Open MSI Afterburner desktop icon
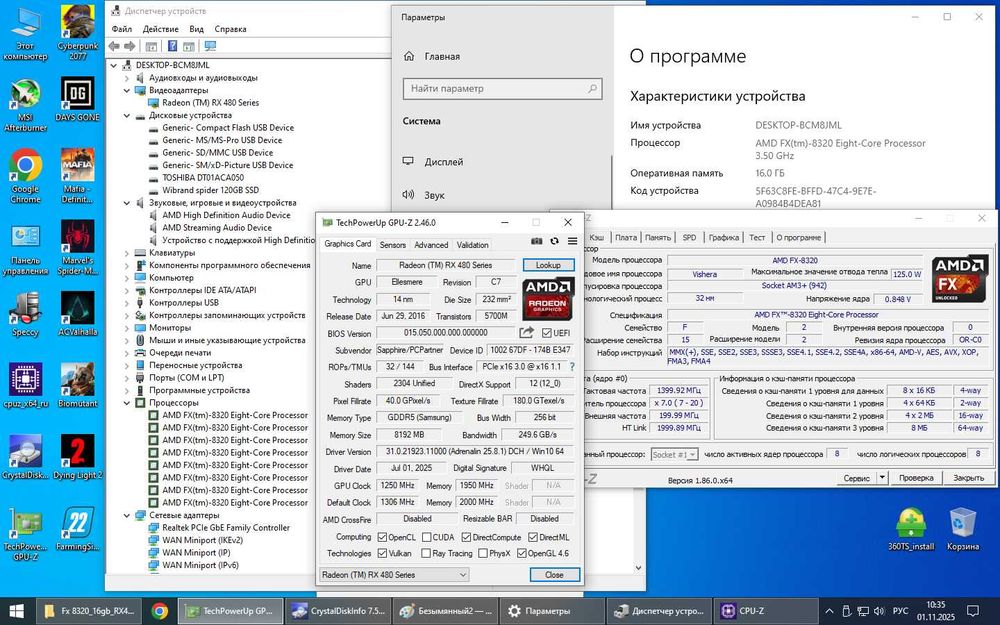This screenshot has width=1000, height=625. pyautogui.click(x=26, y=105)
